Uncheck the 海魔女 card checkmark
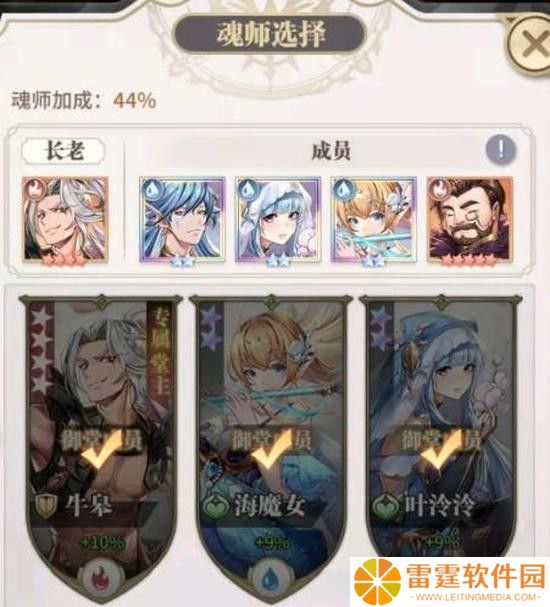 tap(271, 448)
